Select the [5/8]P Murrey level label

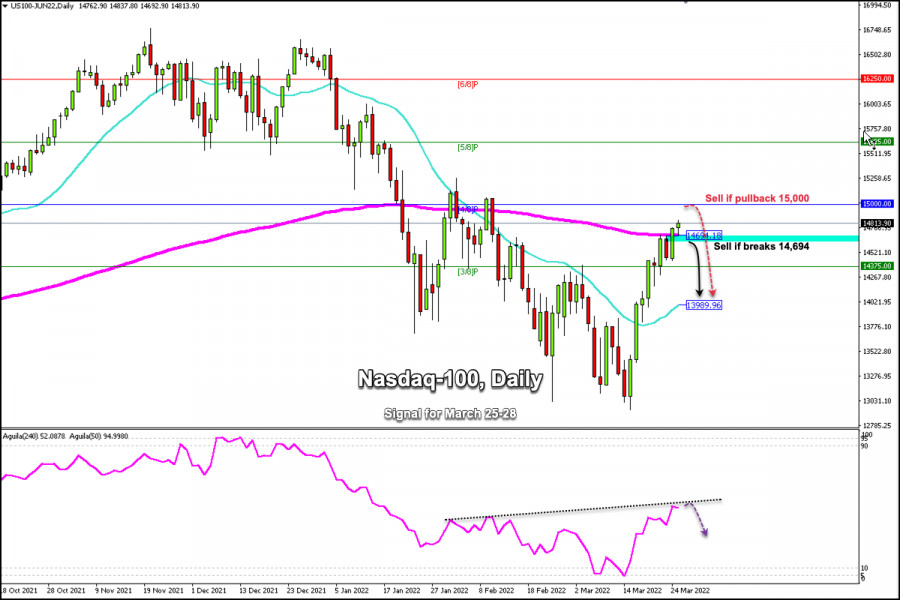pos(468,148)
